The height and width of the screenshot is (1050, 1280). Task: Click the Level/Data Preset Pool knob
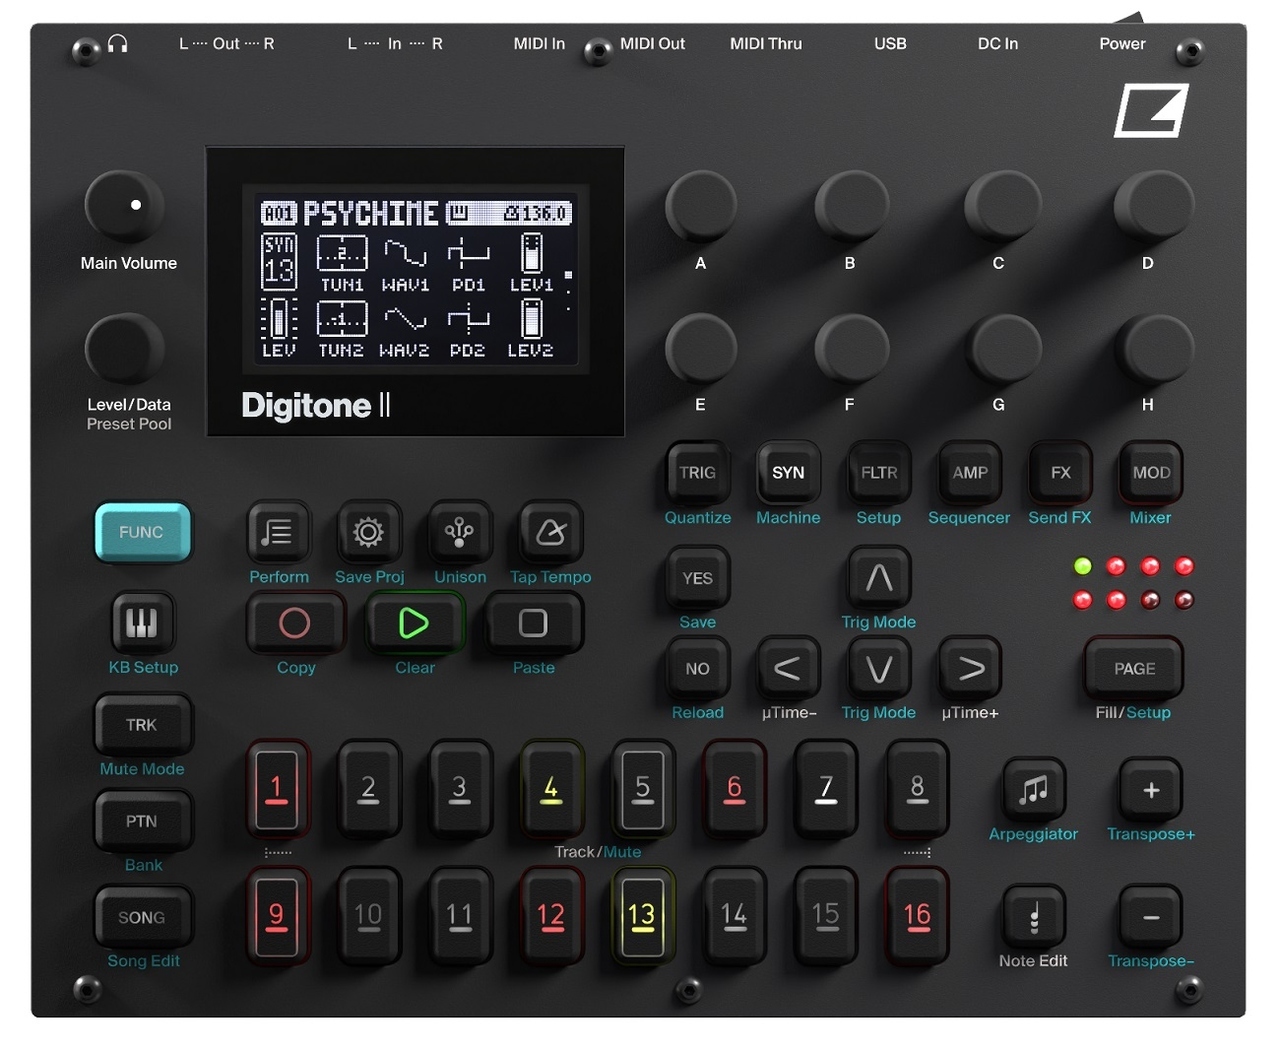[124, 348]
